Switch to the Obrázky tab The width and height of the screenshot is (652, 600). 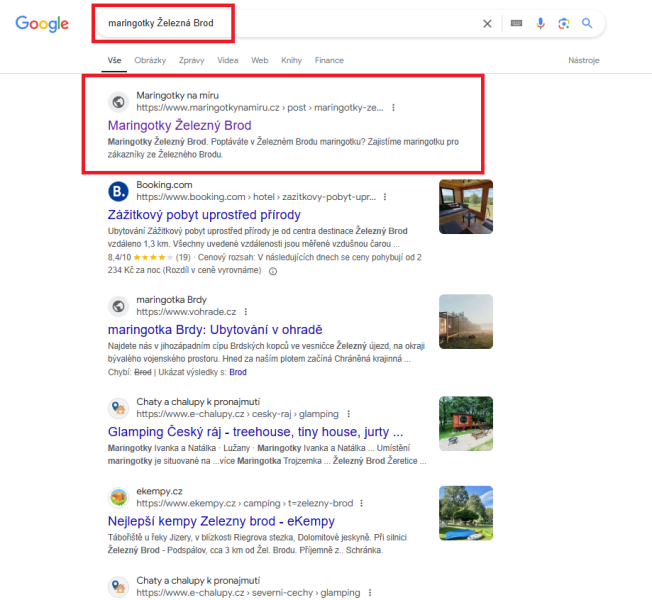tap(150, 61)
